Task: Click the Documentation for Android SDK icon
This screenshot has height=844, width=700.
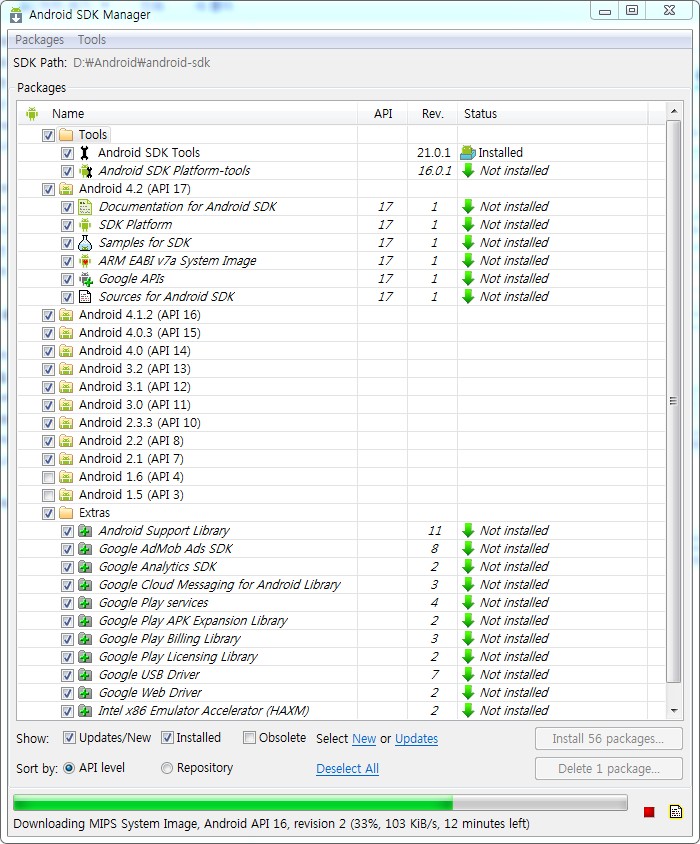Action: pos(85,207)
